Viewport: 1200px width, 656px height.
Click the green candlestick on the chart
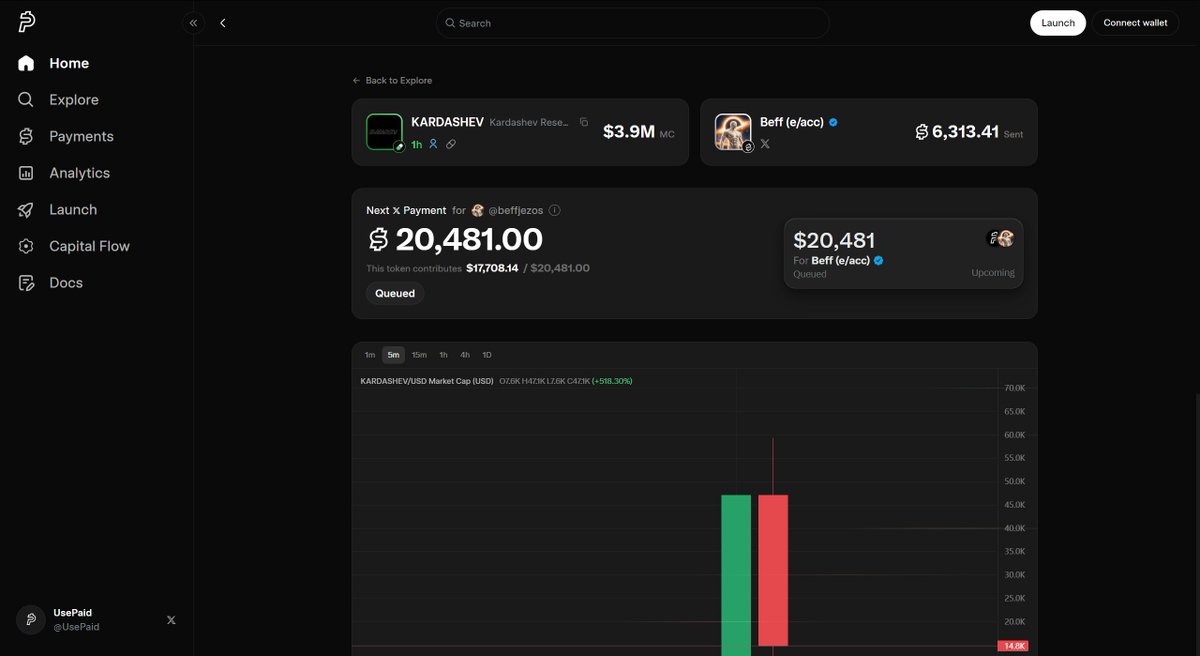[x=736, y=575]
